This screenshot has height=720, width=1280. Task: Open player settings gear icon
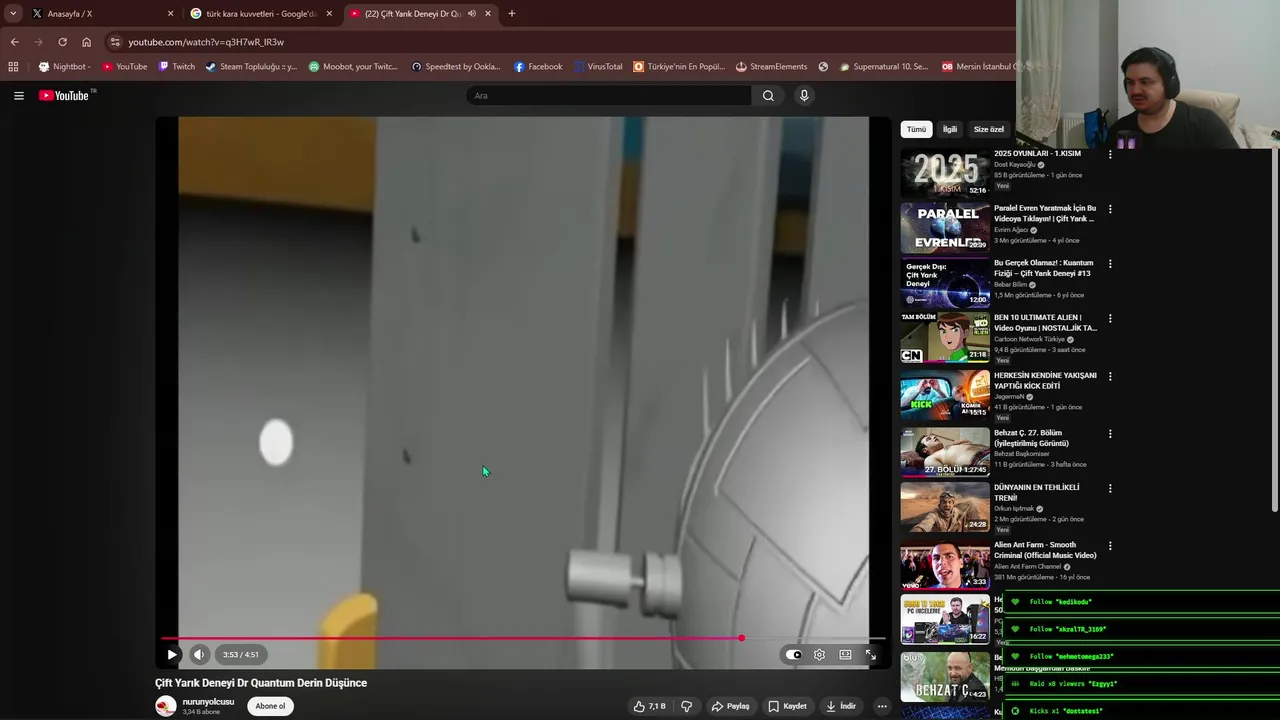click(819, 655)
